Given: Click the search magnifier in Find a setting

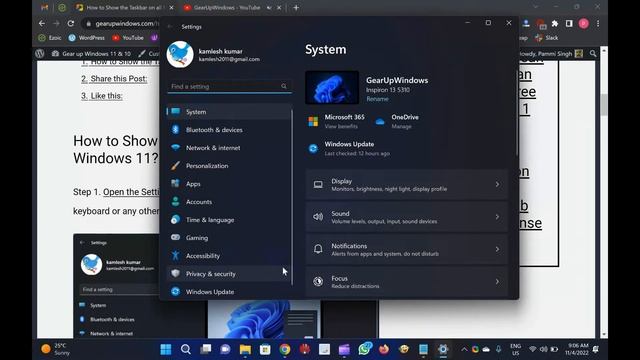Looking at the screenshot, I should 284,86.
